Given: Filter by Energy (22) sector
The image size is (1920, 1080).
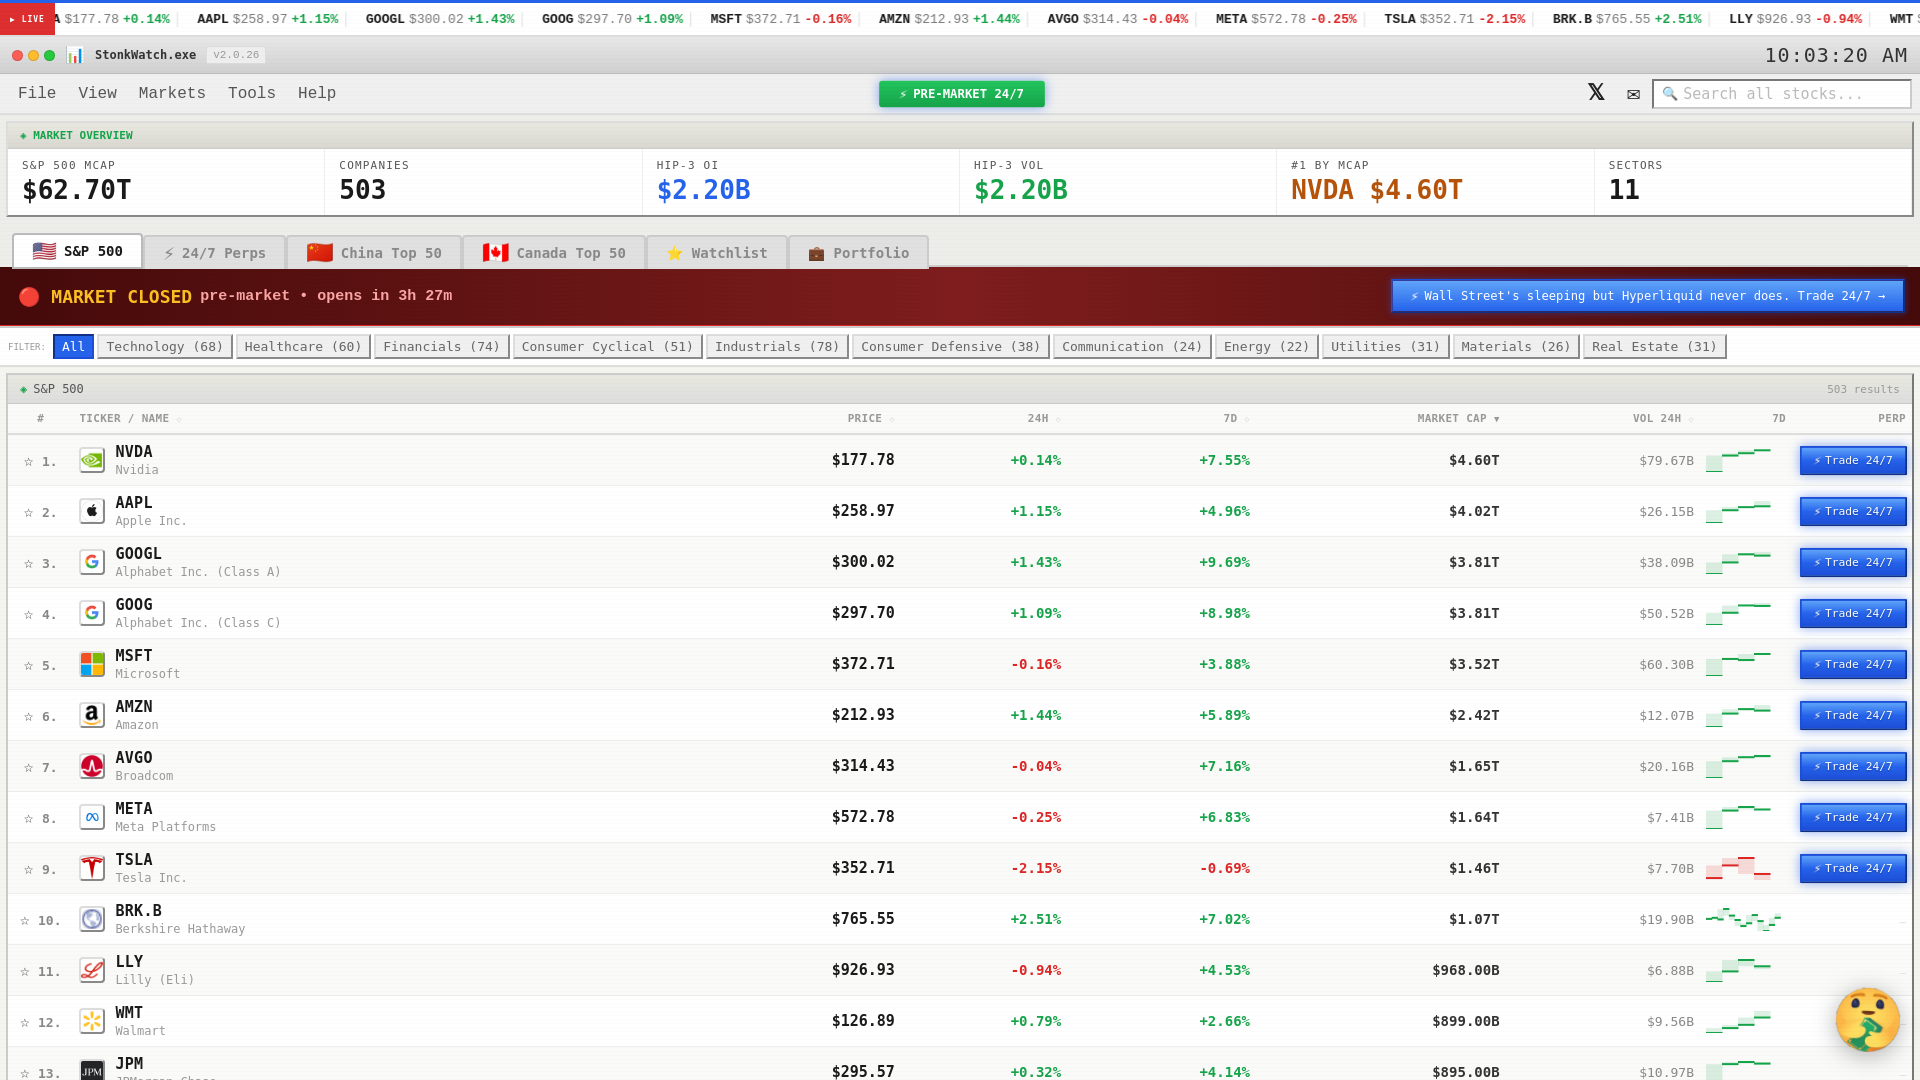Looking at the screenshot, I should (x=1266, y=347).
